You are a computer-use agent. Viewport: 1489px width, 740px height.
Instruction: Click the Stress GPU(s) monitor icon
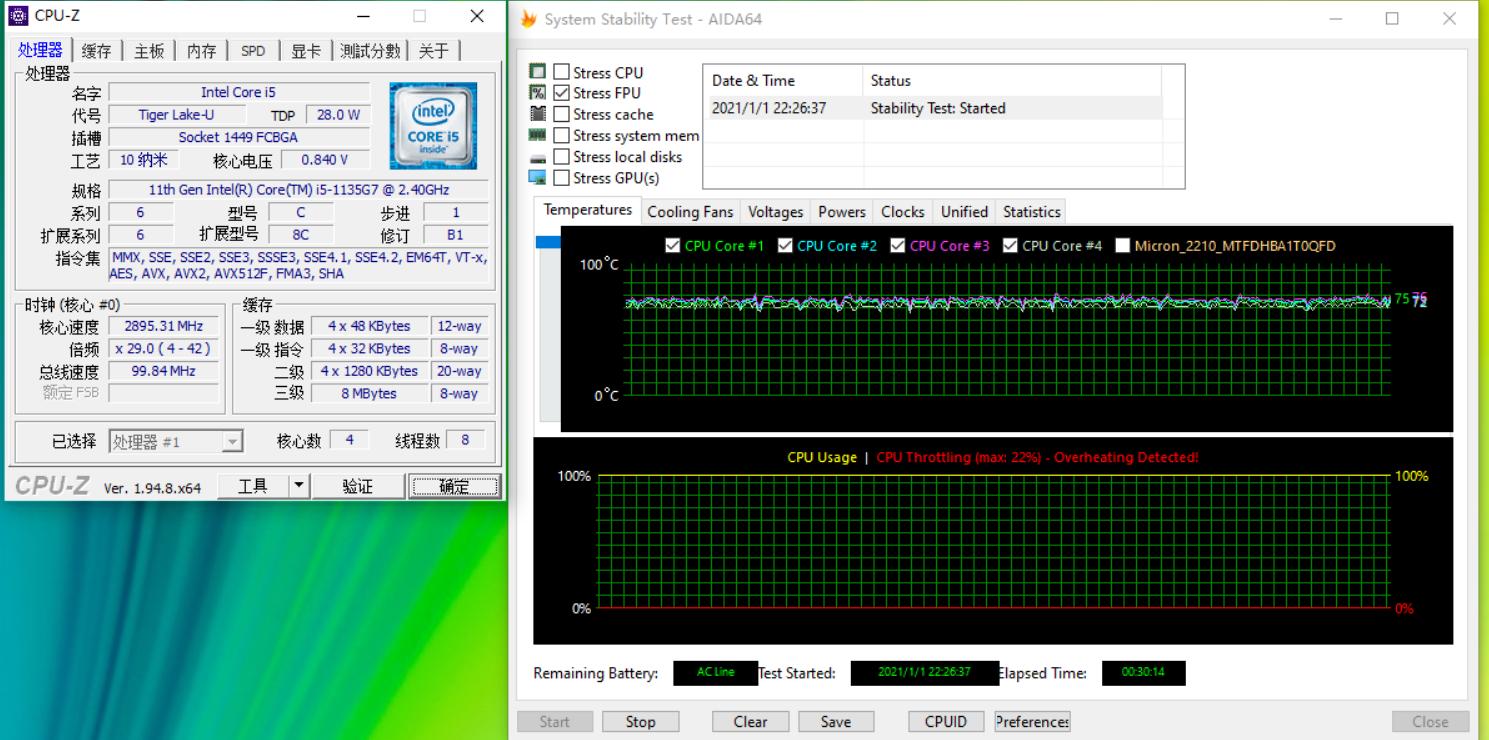pyautogui.click(x=538, y=178)
